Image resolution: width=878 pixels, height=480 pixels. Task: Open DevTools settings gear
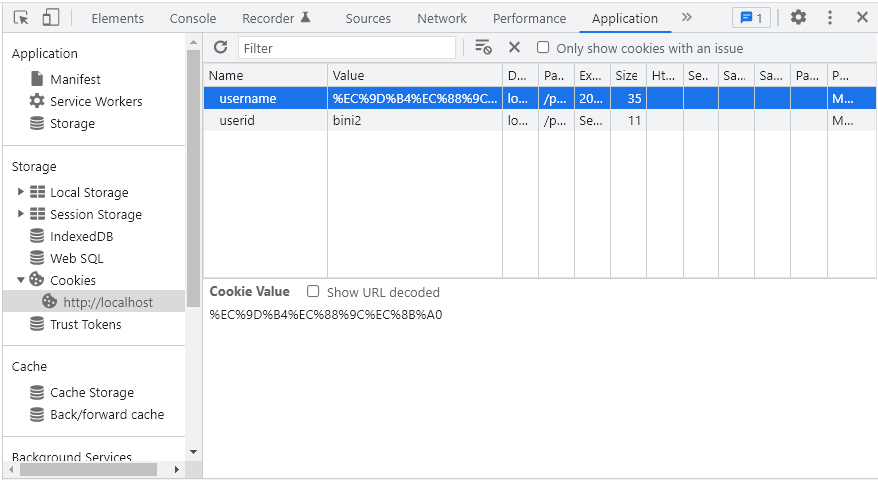(798, 18)
